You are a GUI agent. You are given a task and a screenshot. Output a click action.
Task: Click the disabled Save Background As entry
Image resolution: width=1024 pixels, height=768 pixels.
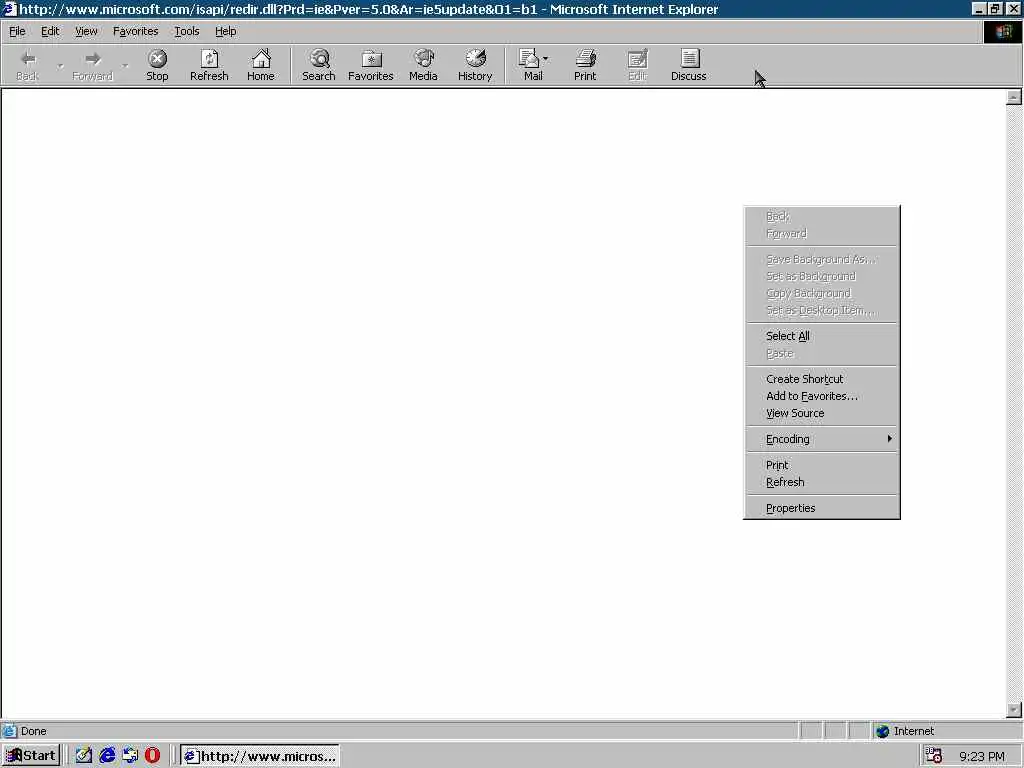point(822,259)
